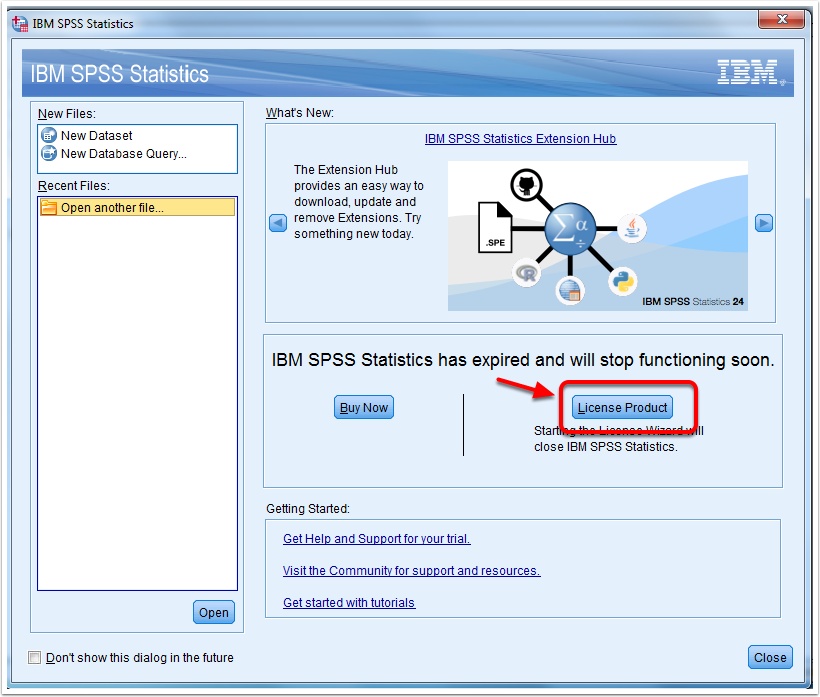Click the Extension Hub promo image
The height and width of the screenshot is (697, 820).
point(598,236)
